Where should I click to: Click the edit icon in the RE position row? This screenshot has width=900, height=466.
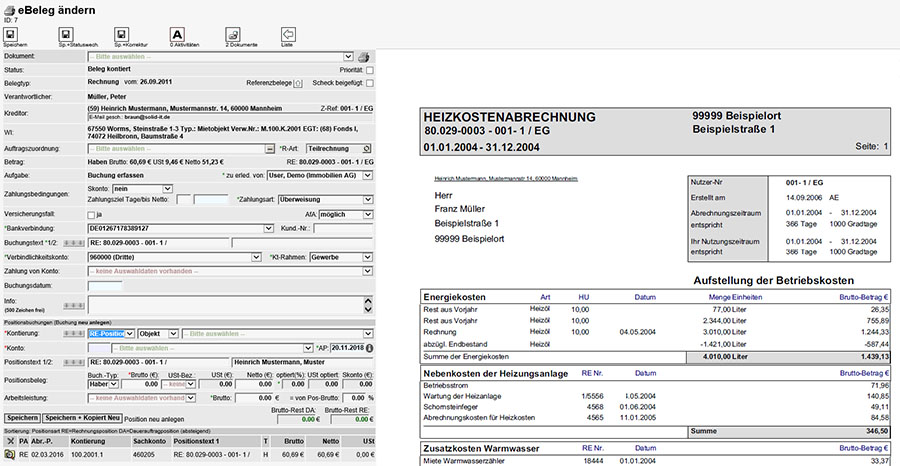tap(9, 454)
